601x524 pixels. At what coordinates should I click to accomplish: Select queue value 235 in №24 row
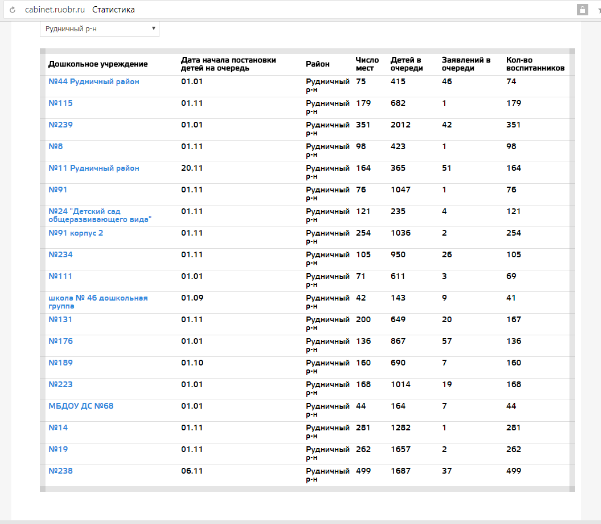[x=398, y=211]
